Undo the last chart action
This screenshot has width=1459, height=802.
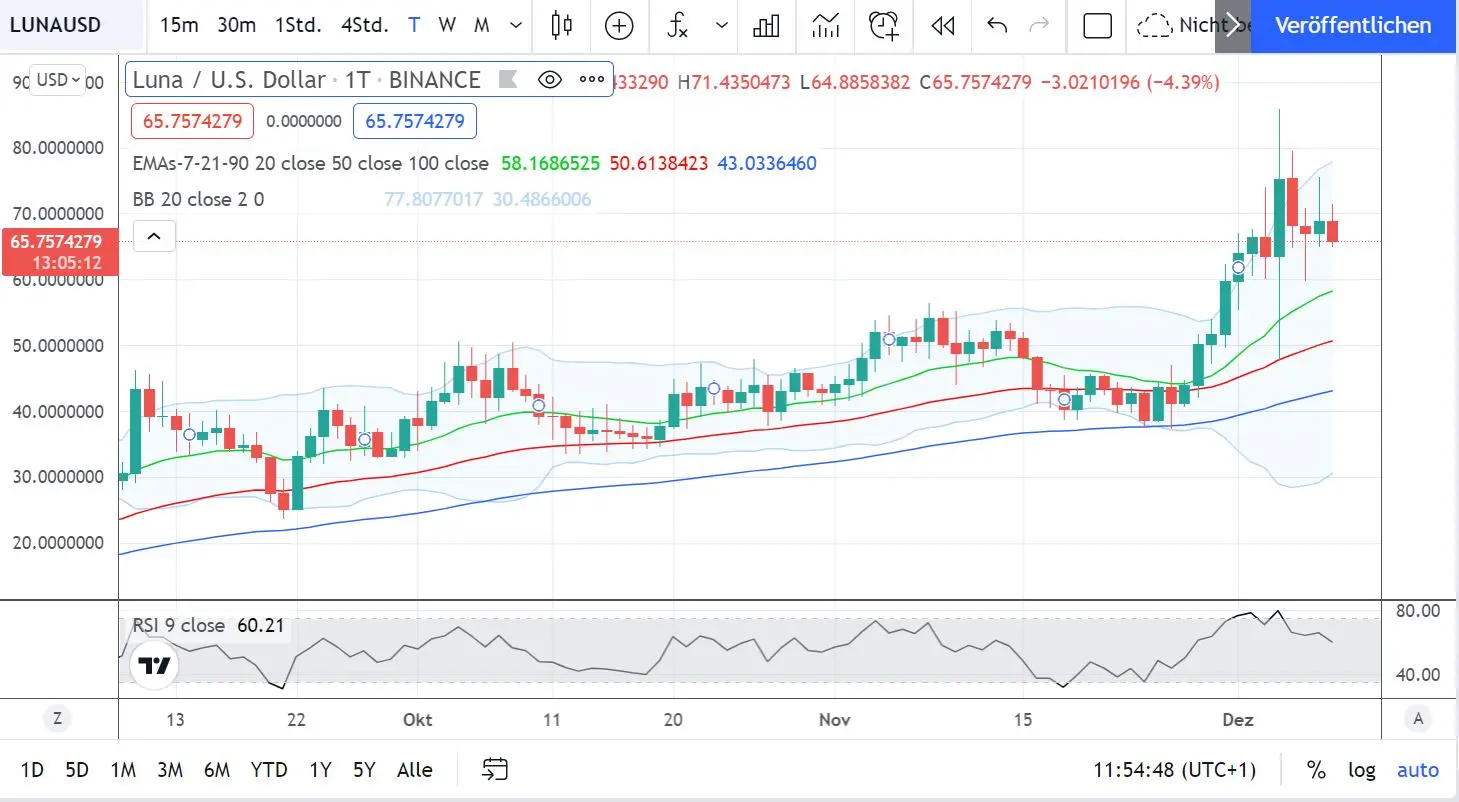[996, 26]
